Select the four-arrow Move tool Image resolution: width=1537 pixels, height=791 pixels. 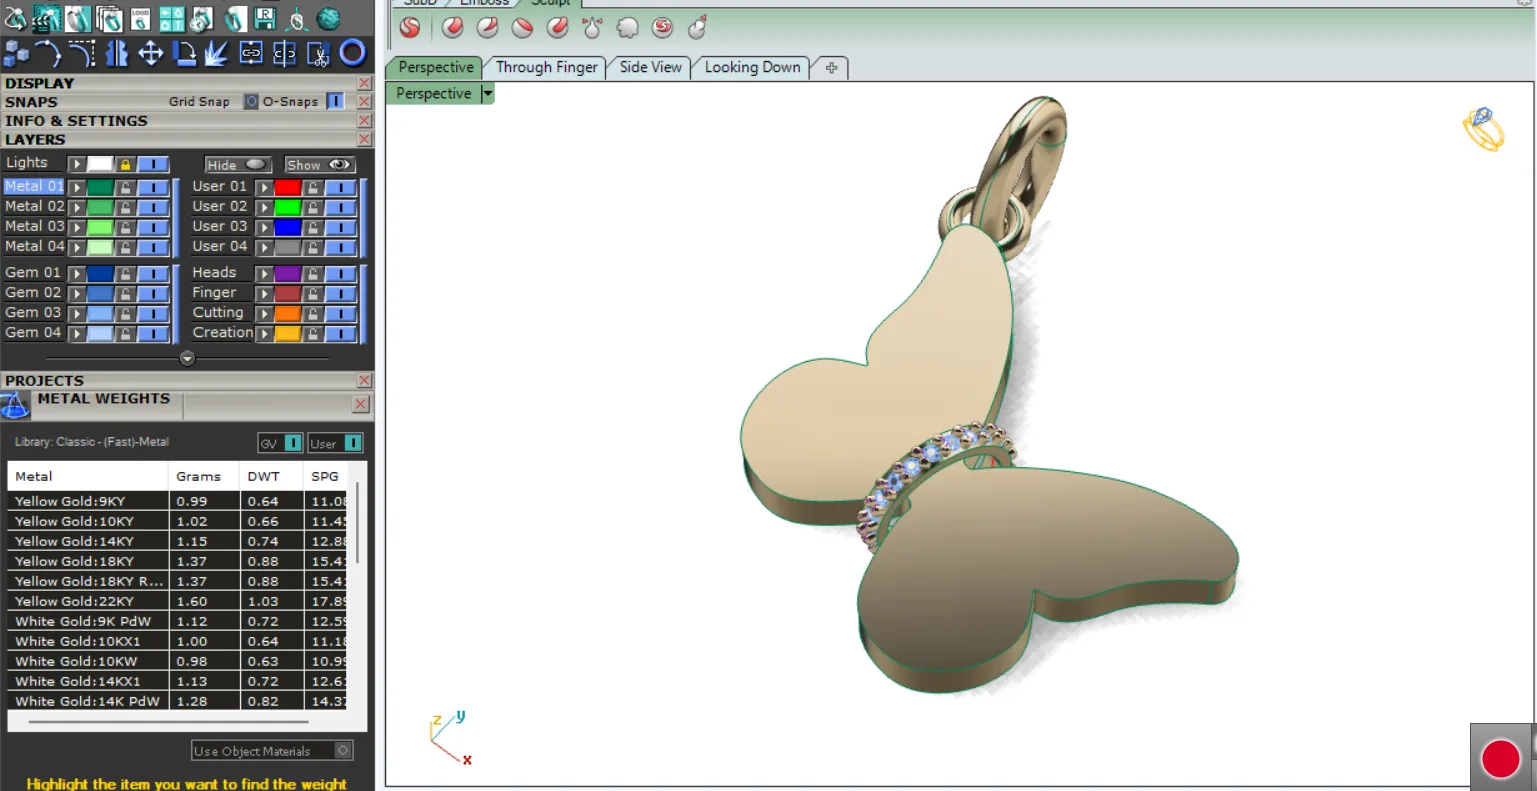coord(150,53)
